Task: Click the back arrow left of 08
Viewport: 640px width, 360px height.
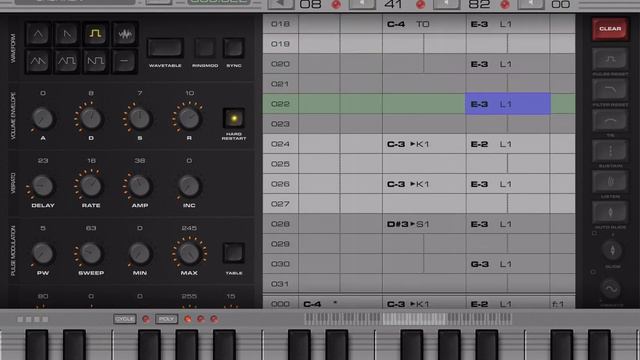Action: (x=281, y=4)
